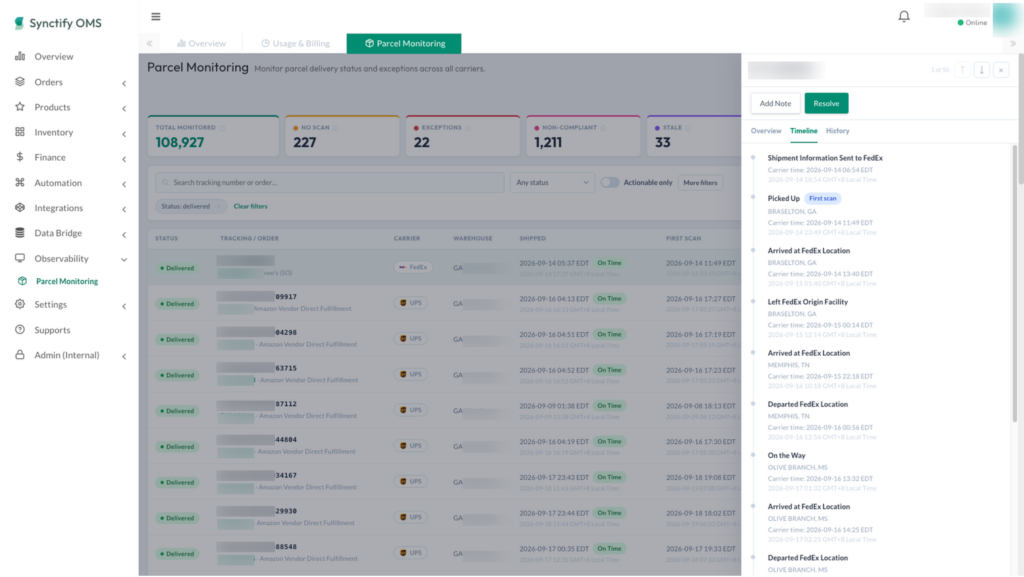Click the Admin lock icon

point(20,354)
